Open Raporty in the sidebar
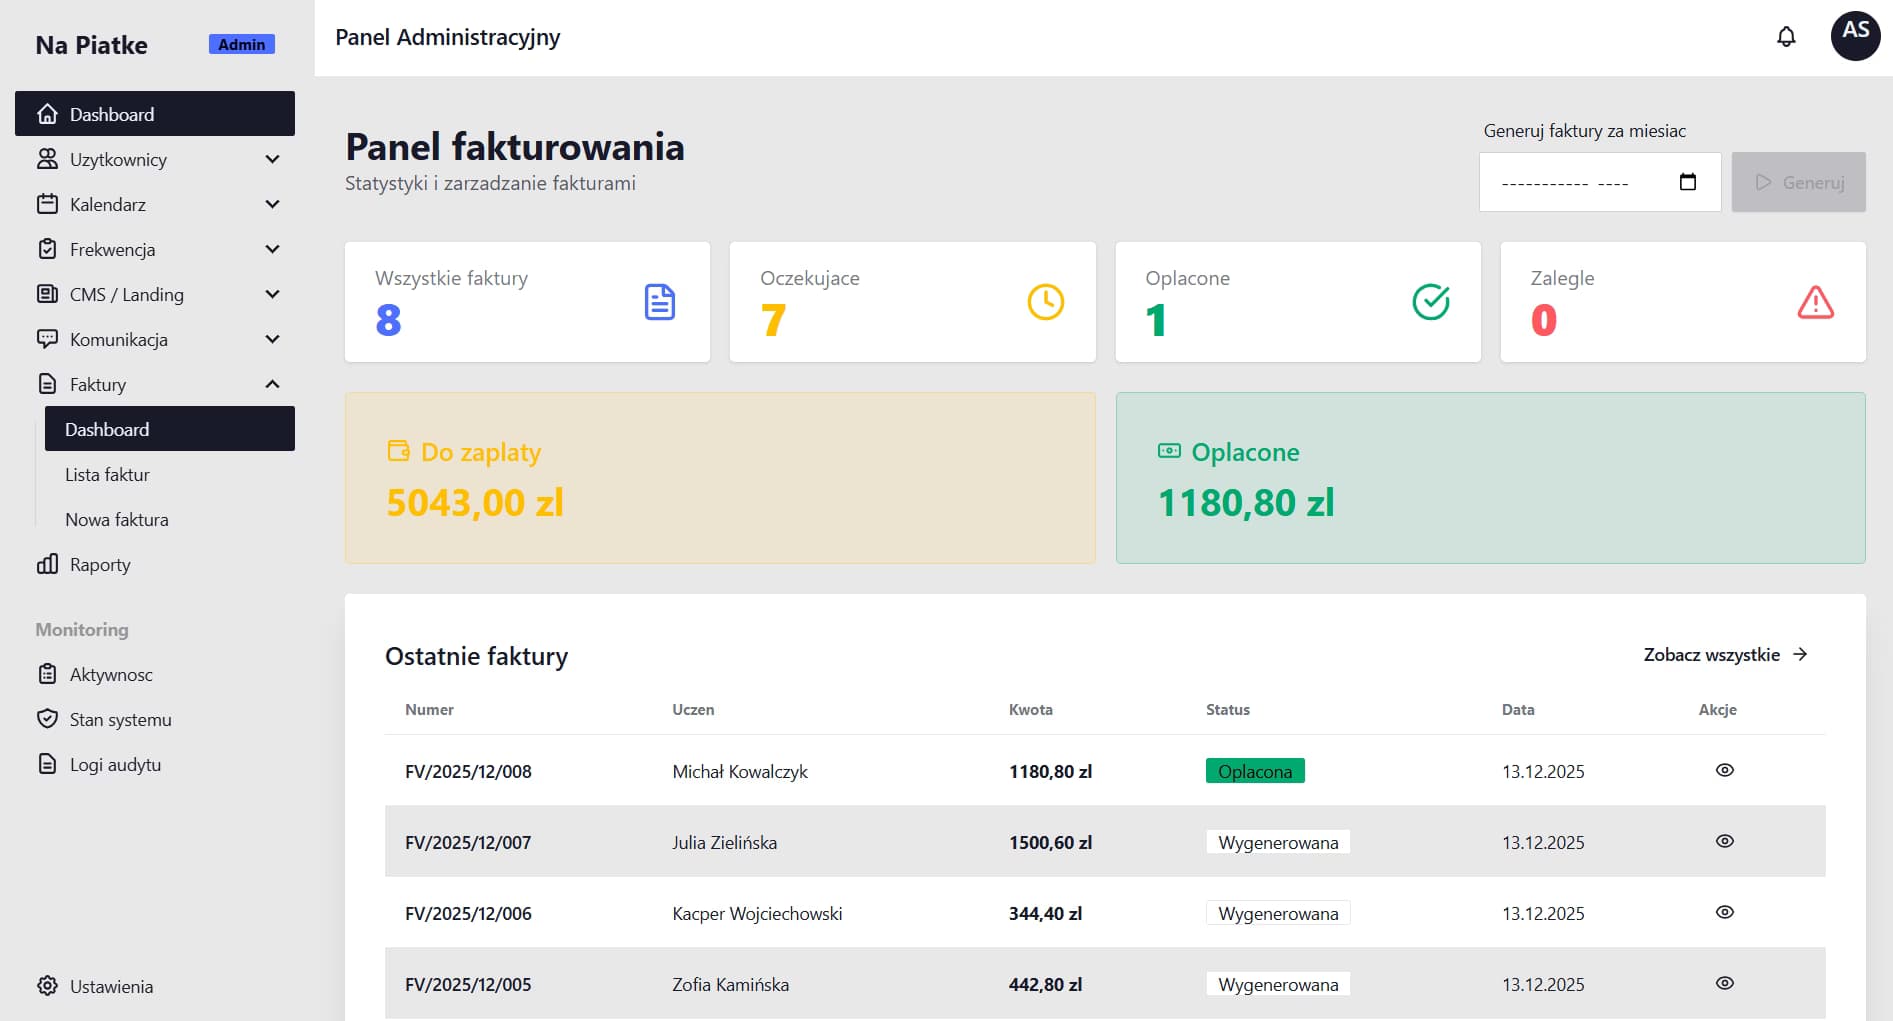 (x=155, y=564)
